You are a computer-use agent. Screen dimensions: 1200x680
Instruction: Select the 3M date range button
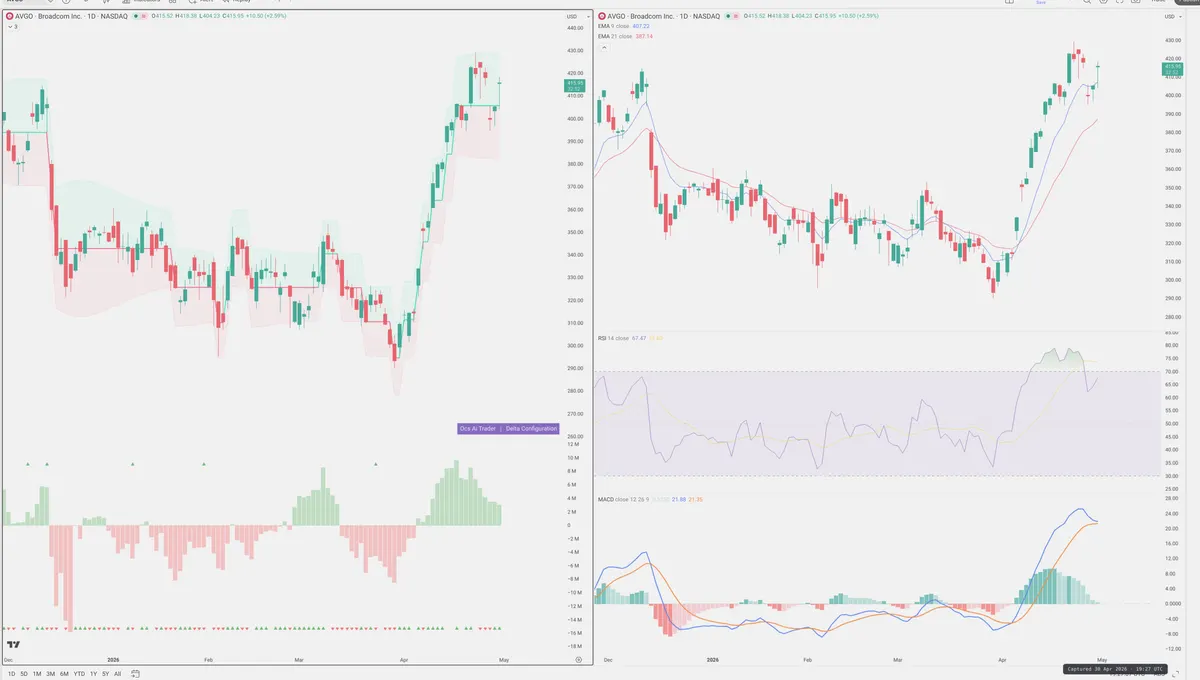point(51,674)
